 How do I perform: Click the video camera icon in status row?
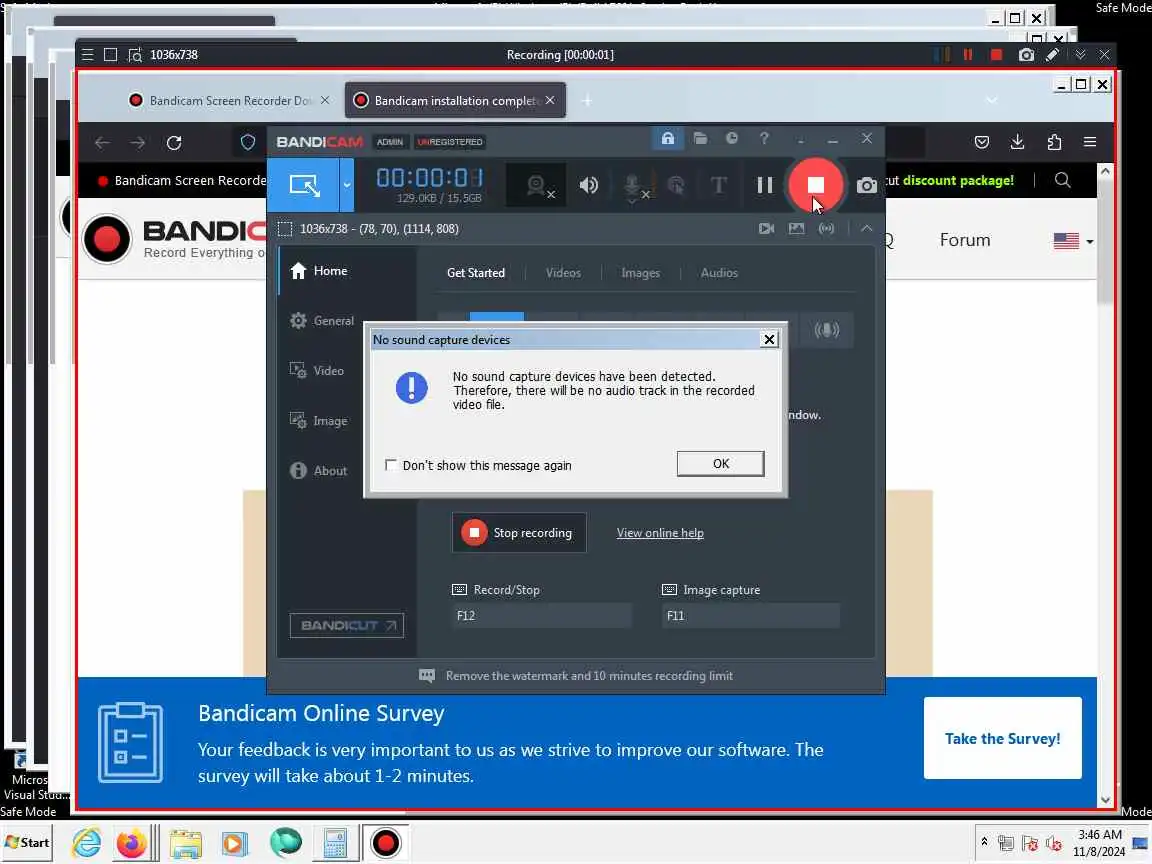point(766,228)
